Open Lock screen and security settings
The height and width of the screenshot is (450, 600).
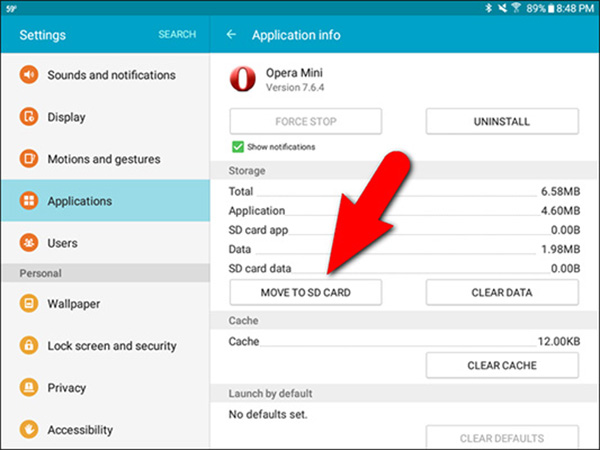(105, 346)
